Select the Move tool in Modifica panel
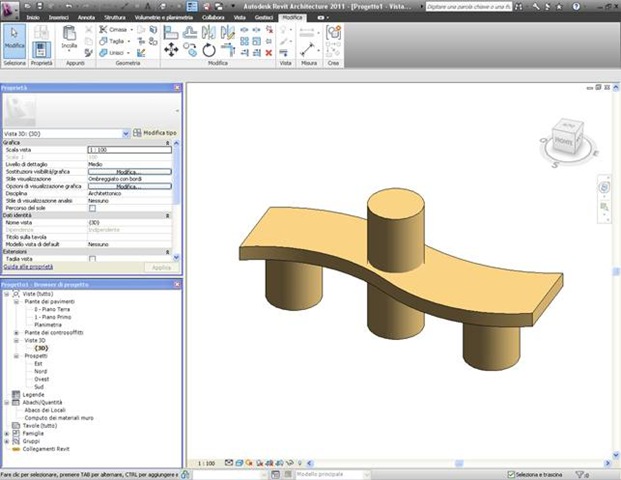Screen dimensions: 621x480 [170, 49]
